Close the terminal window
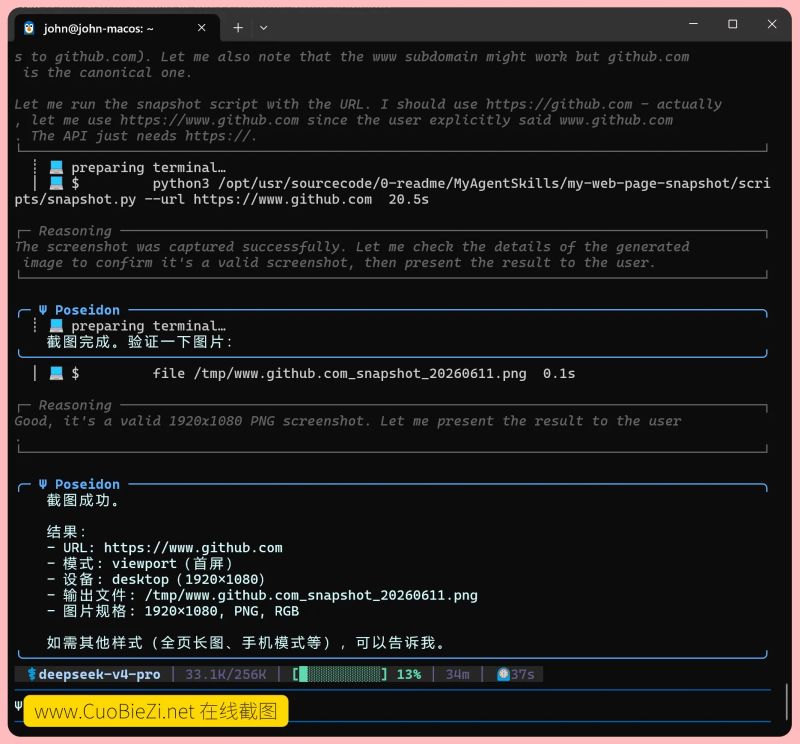This screenshot has width=800, height=744. point(771,23)
